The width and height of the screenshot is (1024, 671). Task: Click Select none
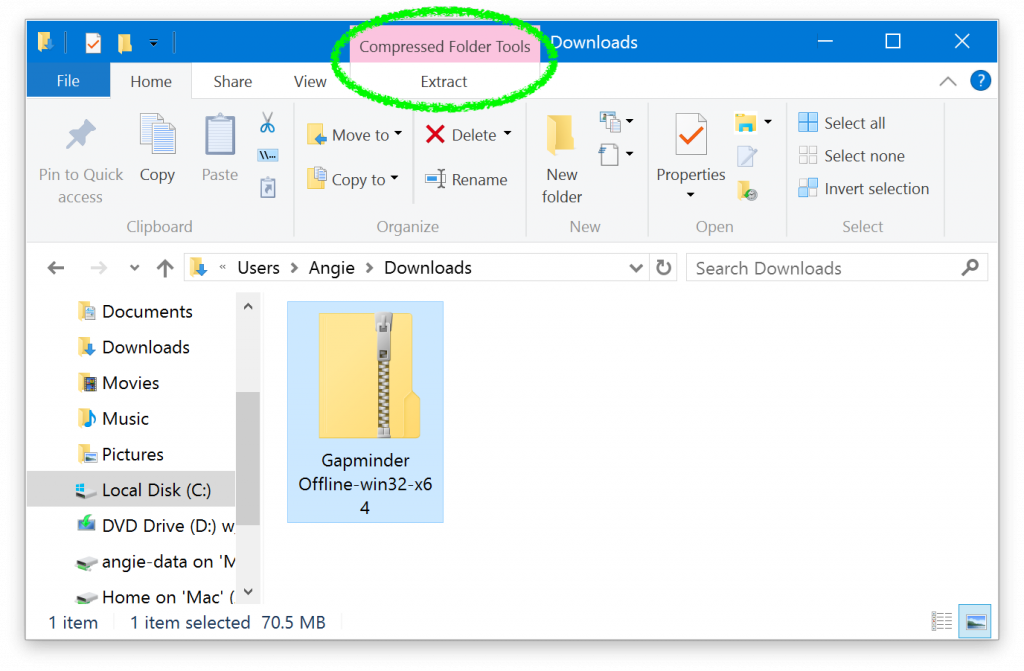[852, 155]
